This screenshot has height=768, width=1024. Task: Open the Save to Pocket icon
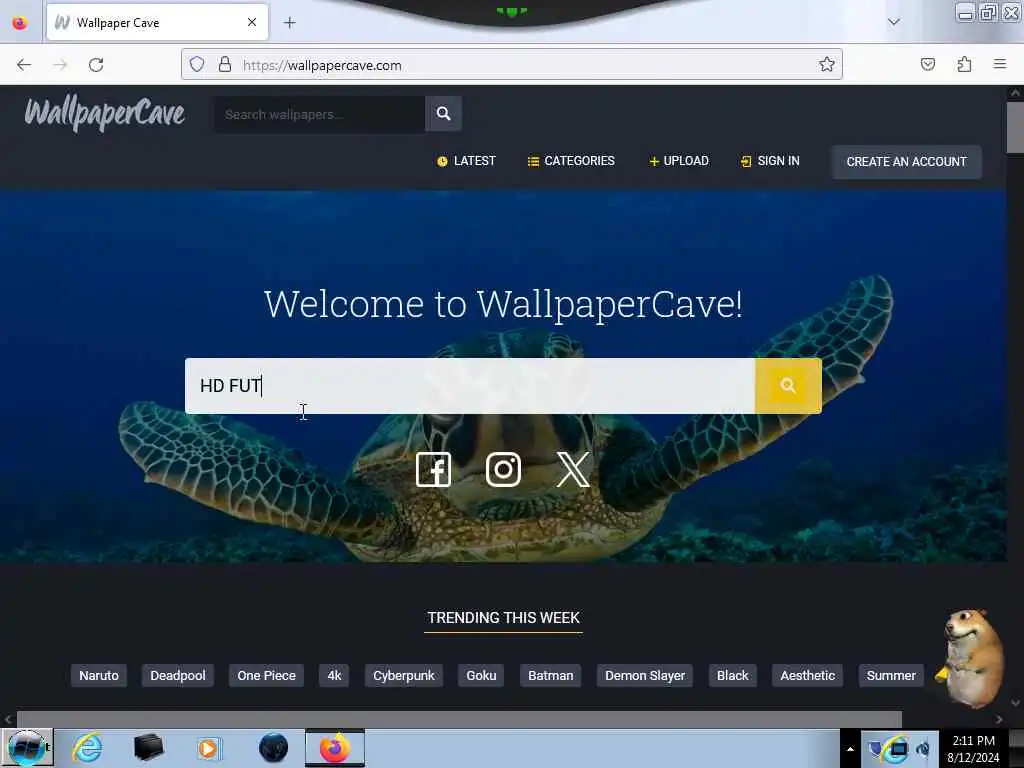coord(927,65)
